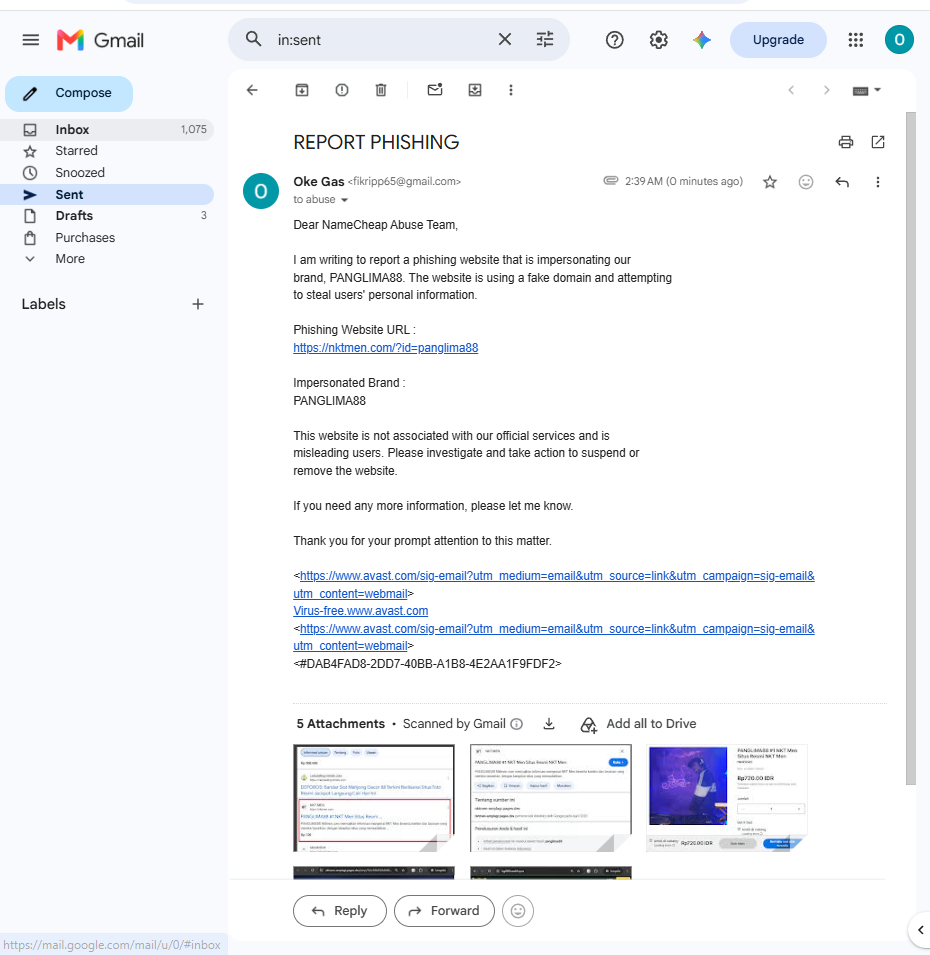Open the input tools keyboard dropdown
The image size is (930, 955).
867,90
